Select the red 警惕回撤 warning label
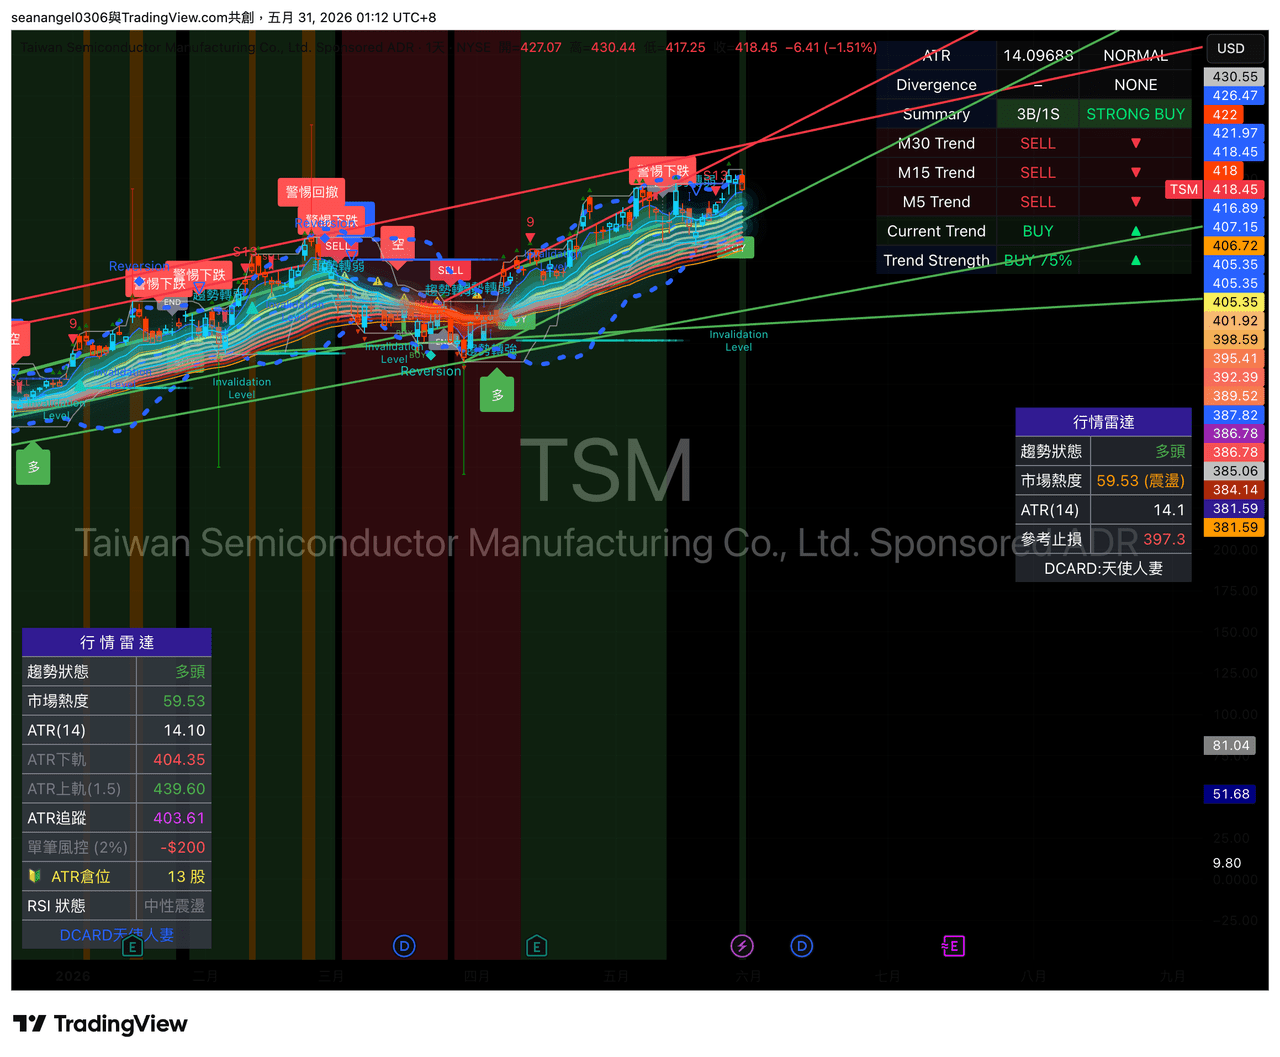Viewport: 1280px width, 1057px height. click(312, 193)
